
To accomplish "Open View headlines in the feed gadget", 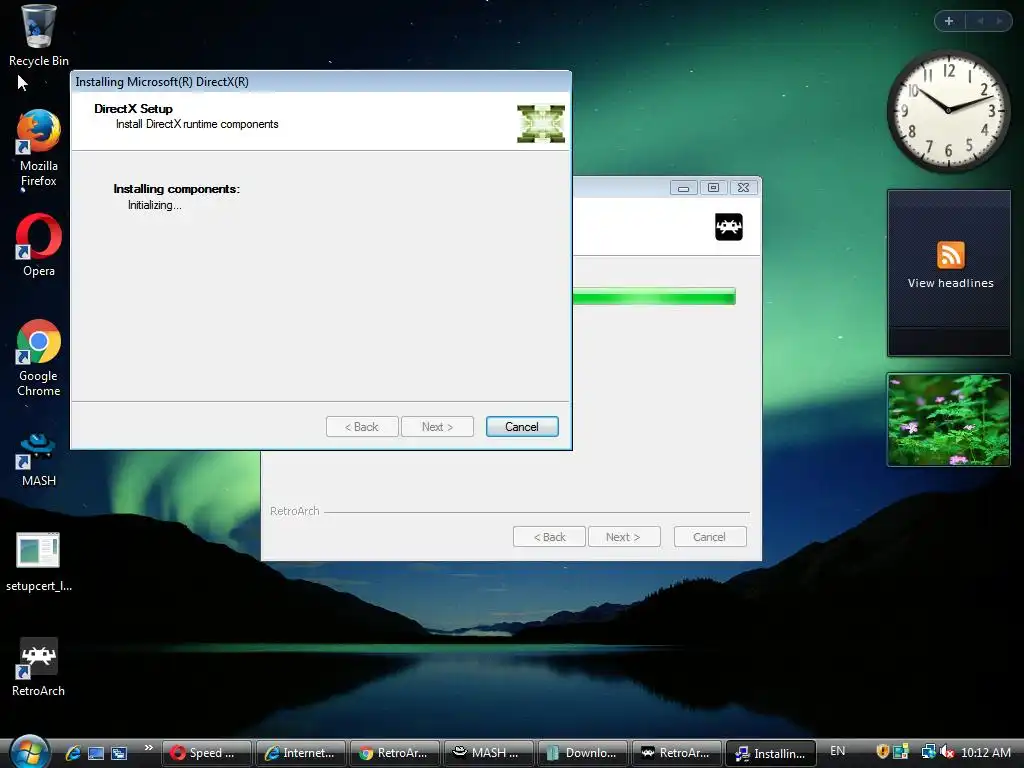I will 950,283.
